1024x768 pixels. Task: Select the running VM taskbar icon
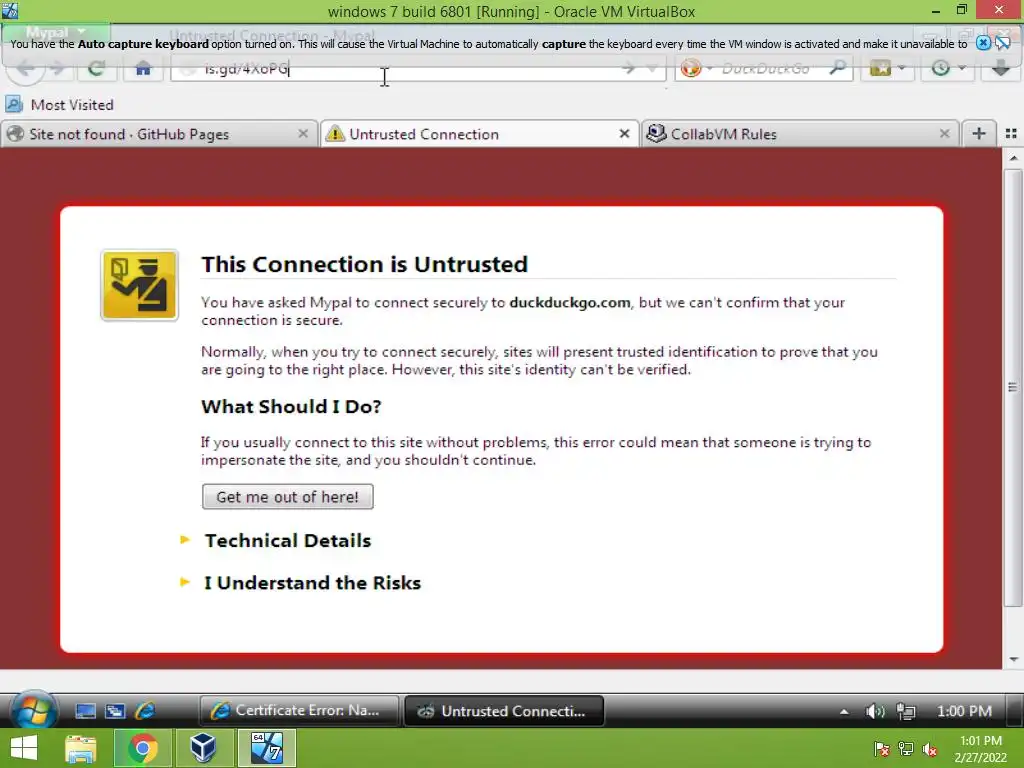tap(266, 748)
